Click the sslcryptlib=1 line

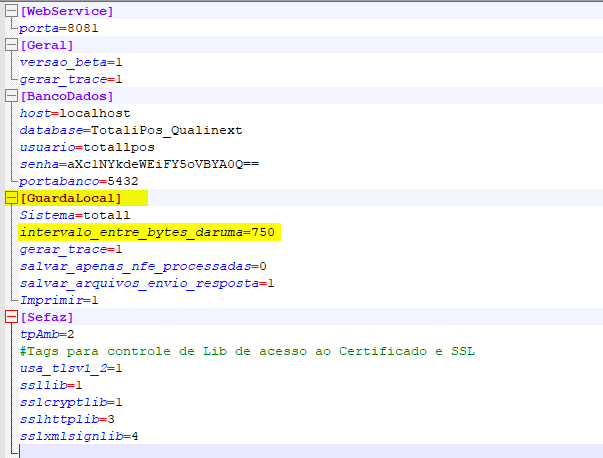point(71,402)
